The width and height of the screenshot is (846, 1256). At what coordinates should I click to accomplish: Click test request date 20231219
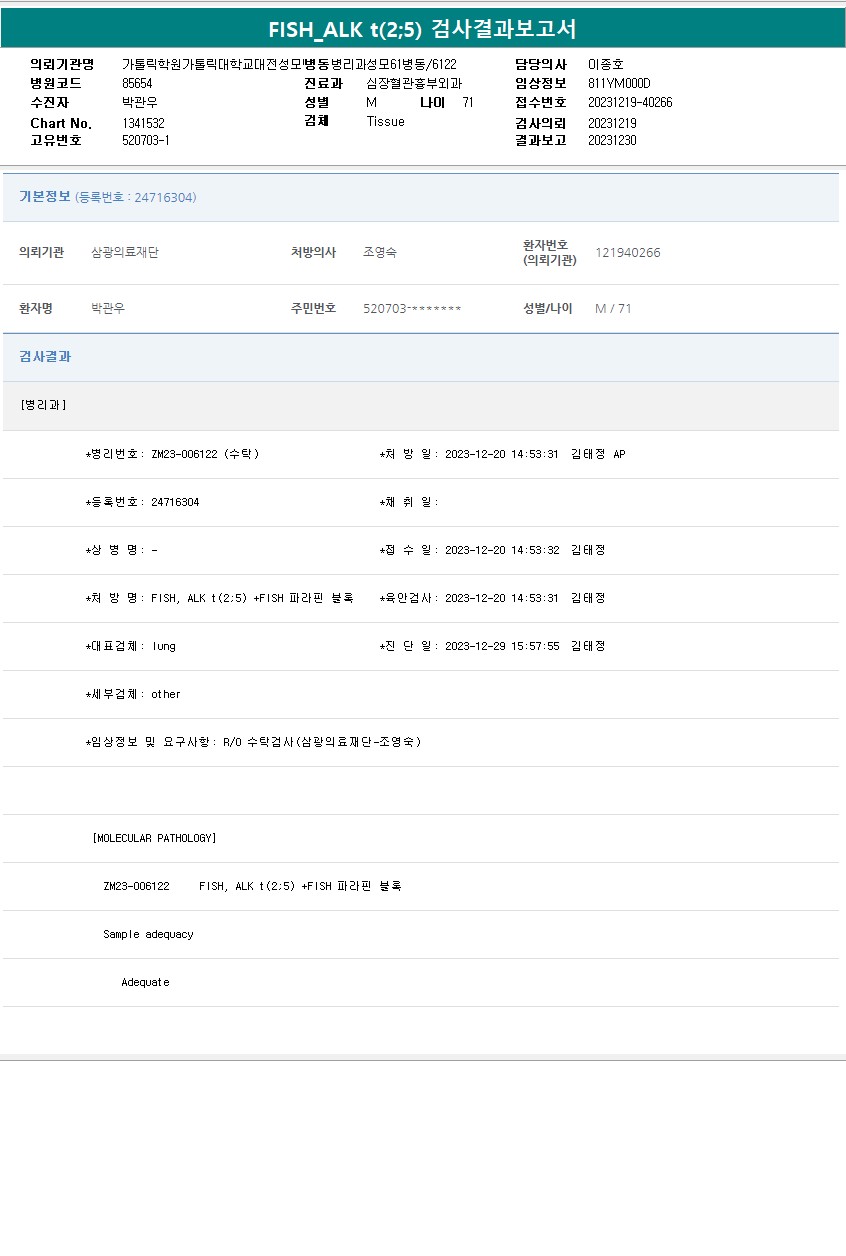point(612,123)
